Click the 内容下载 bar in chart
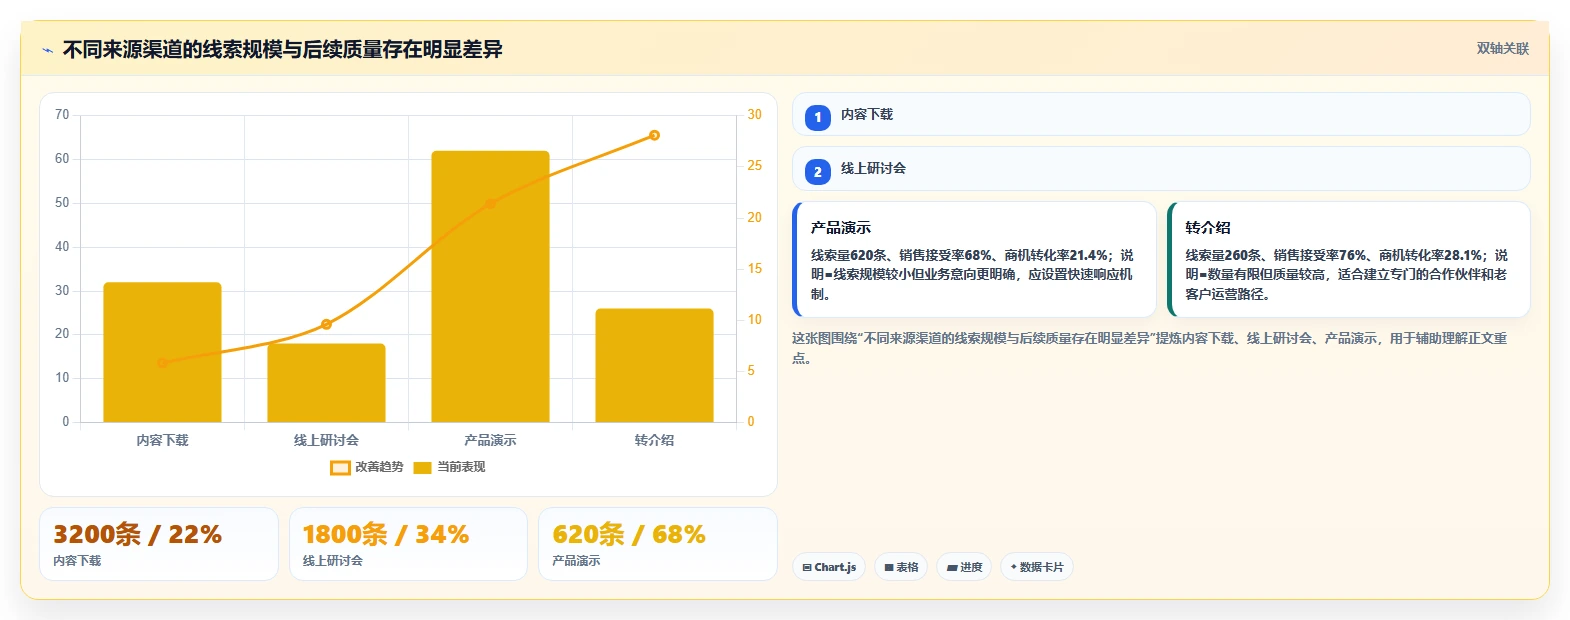The image size is (1570, 620). click(162, 352)
